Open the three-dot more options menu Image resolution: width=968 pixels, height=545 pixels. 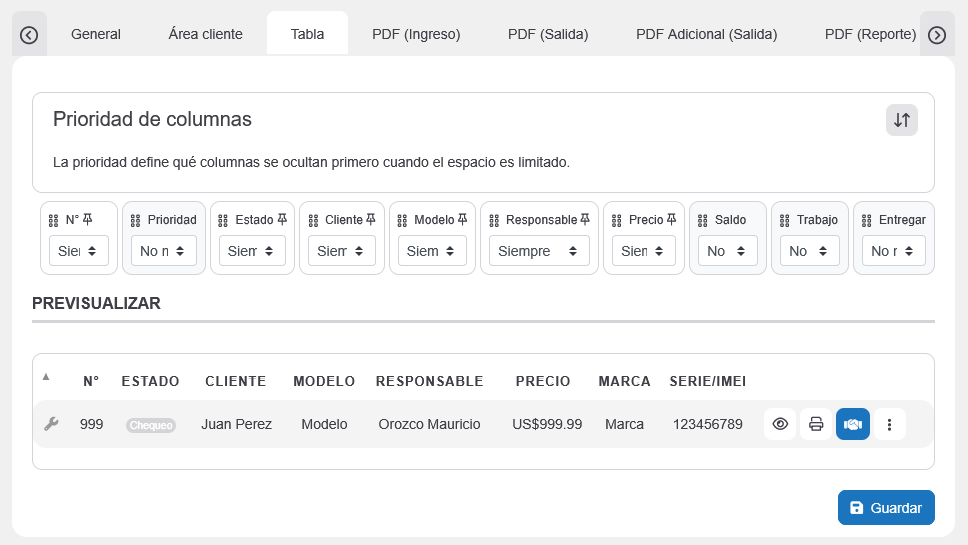click(889, 424)
